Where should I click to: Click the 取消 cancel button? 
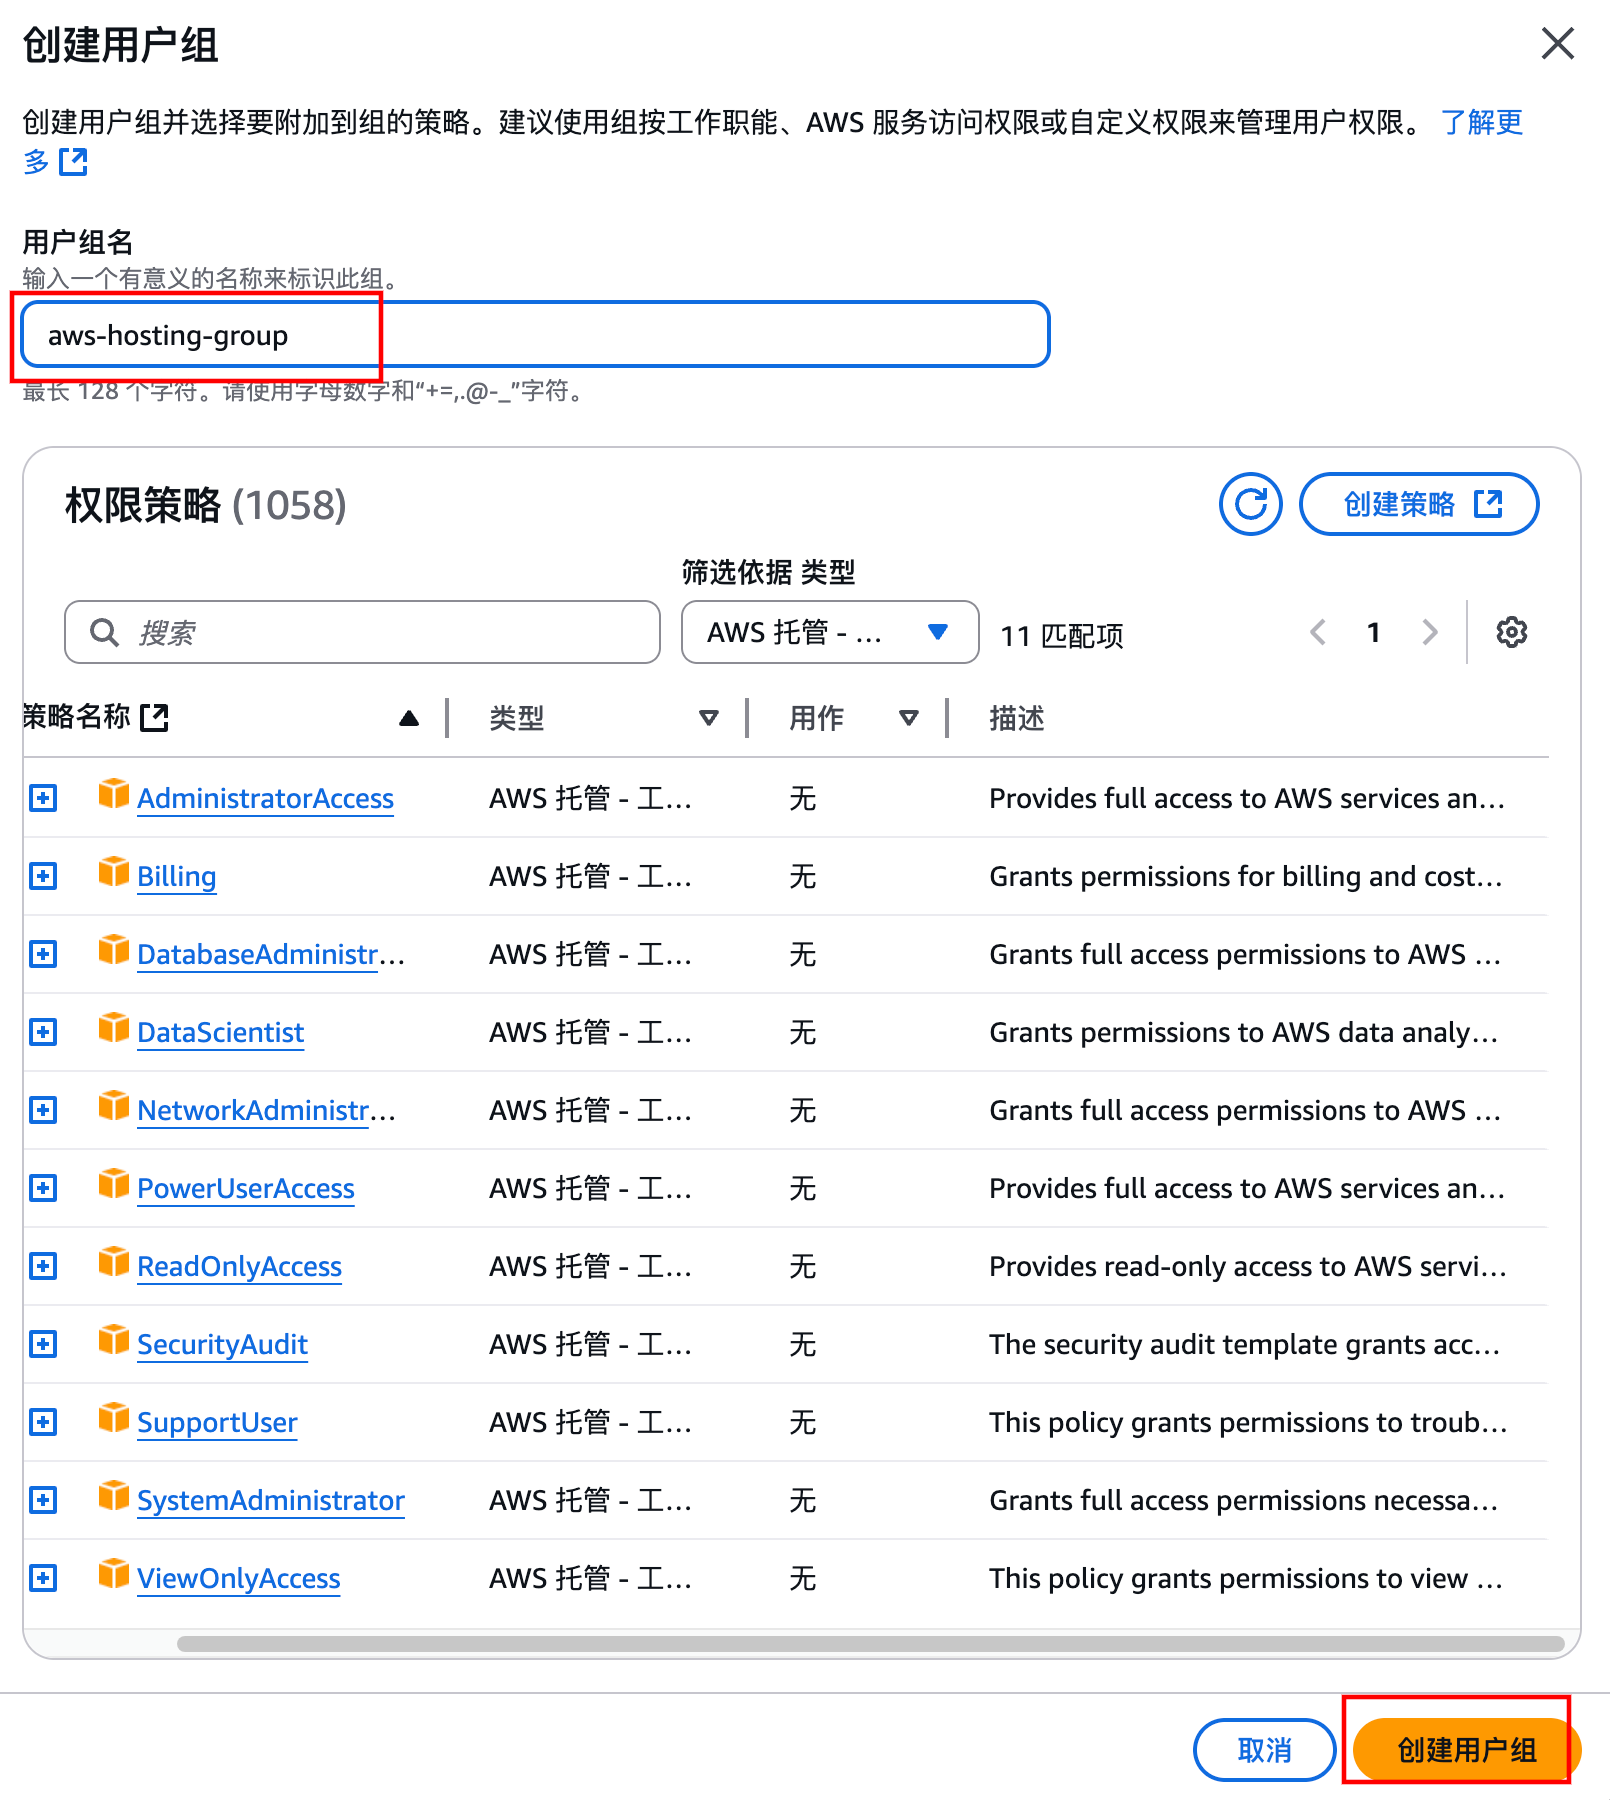1264,1750
